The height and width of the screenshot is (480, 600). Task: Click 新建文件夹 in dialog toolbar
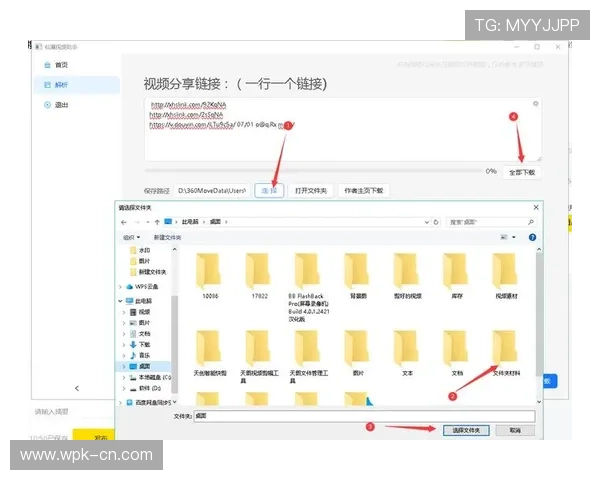coord(167,238)
